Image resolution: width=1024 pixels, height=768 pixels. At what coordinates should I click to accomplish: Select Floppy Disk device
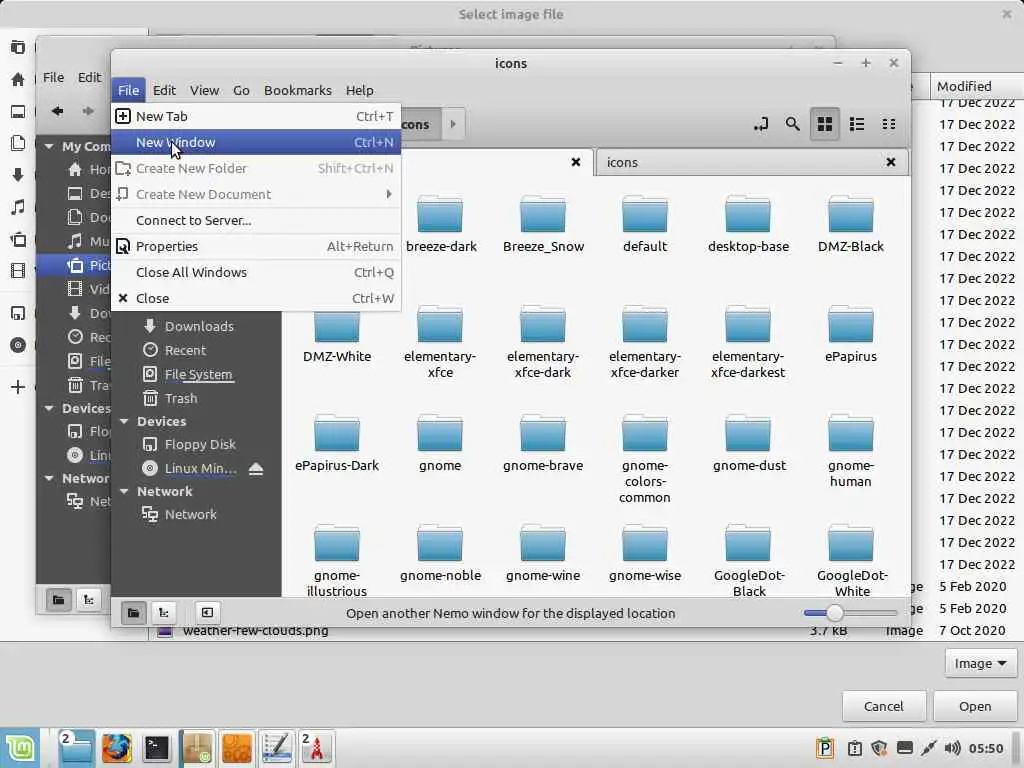pos(199,444)
